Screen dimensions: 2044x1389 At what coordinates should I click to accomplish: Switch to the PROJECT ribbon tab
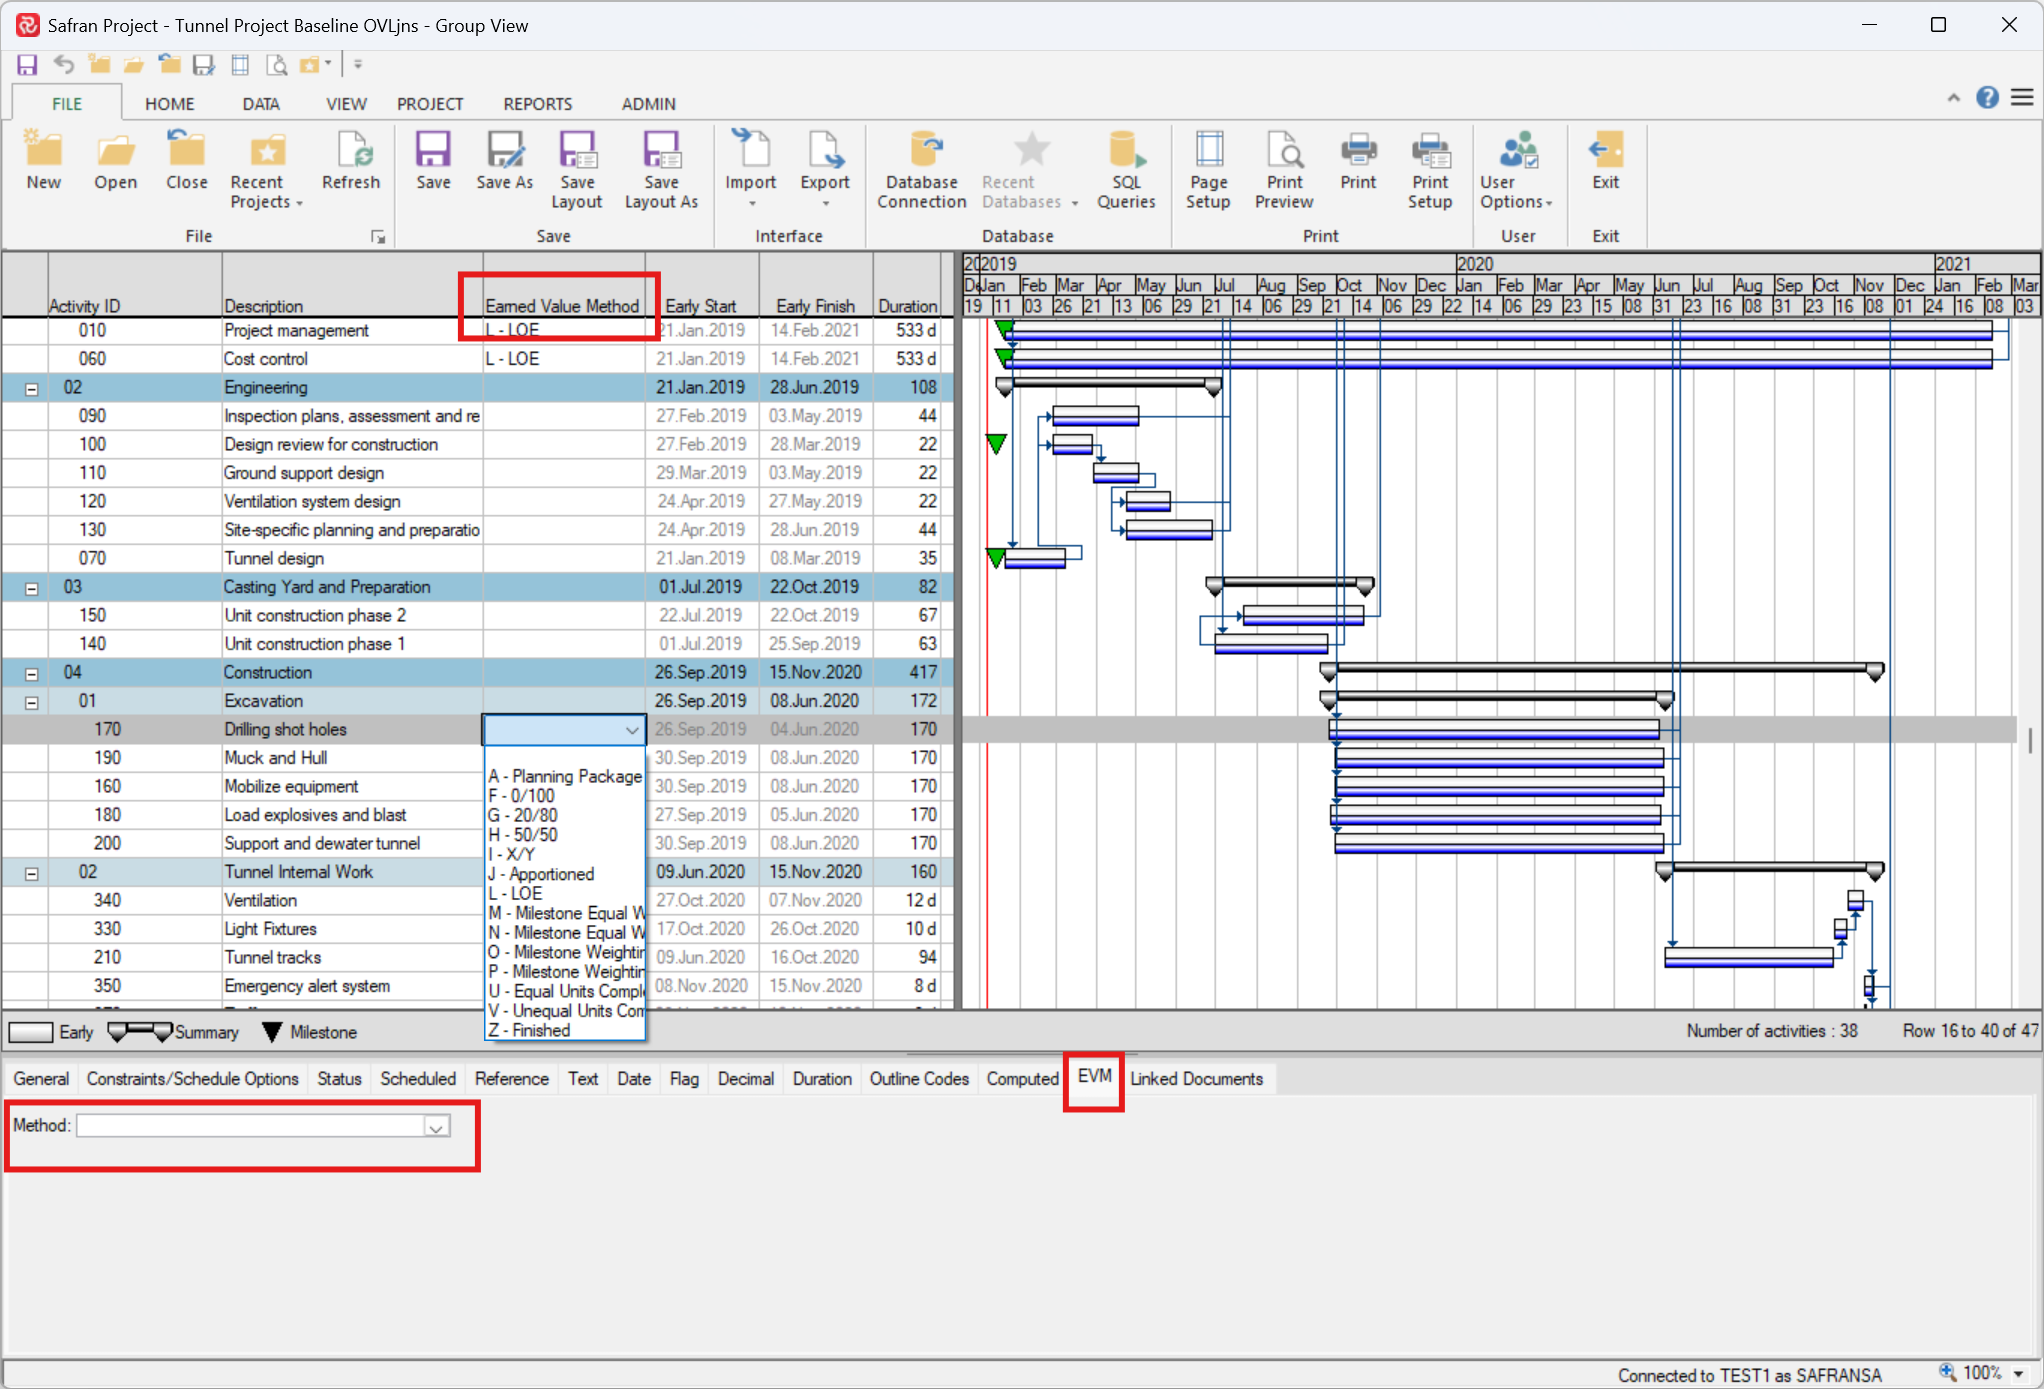[x=430, y=104]
